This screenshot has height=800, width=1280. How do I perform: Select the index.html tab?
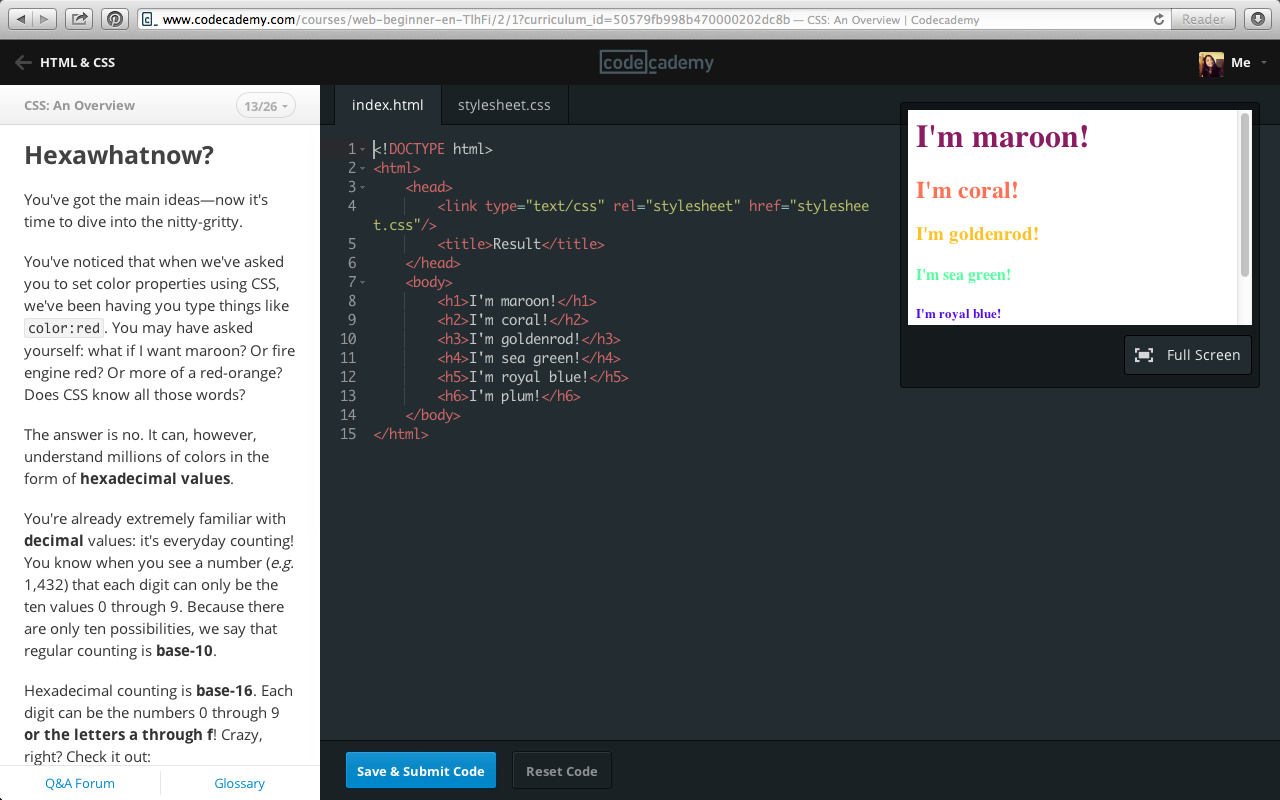(387, 104)
